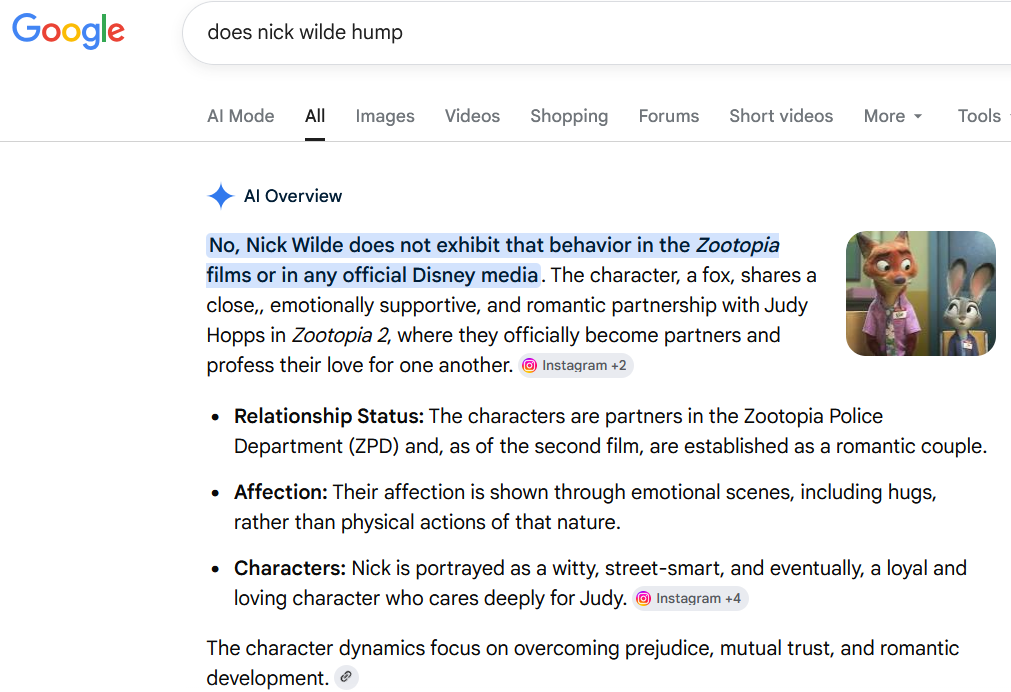The image size is (1011, 692).
Task: Click the highlighted answer sentence
Action: (x=493, y=260)
